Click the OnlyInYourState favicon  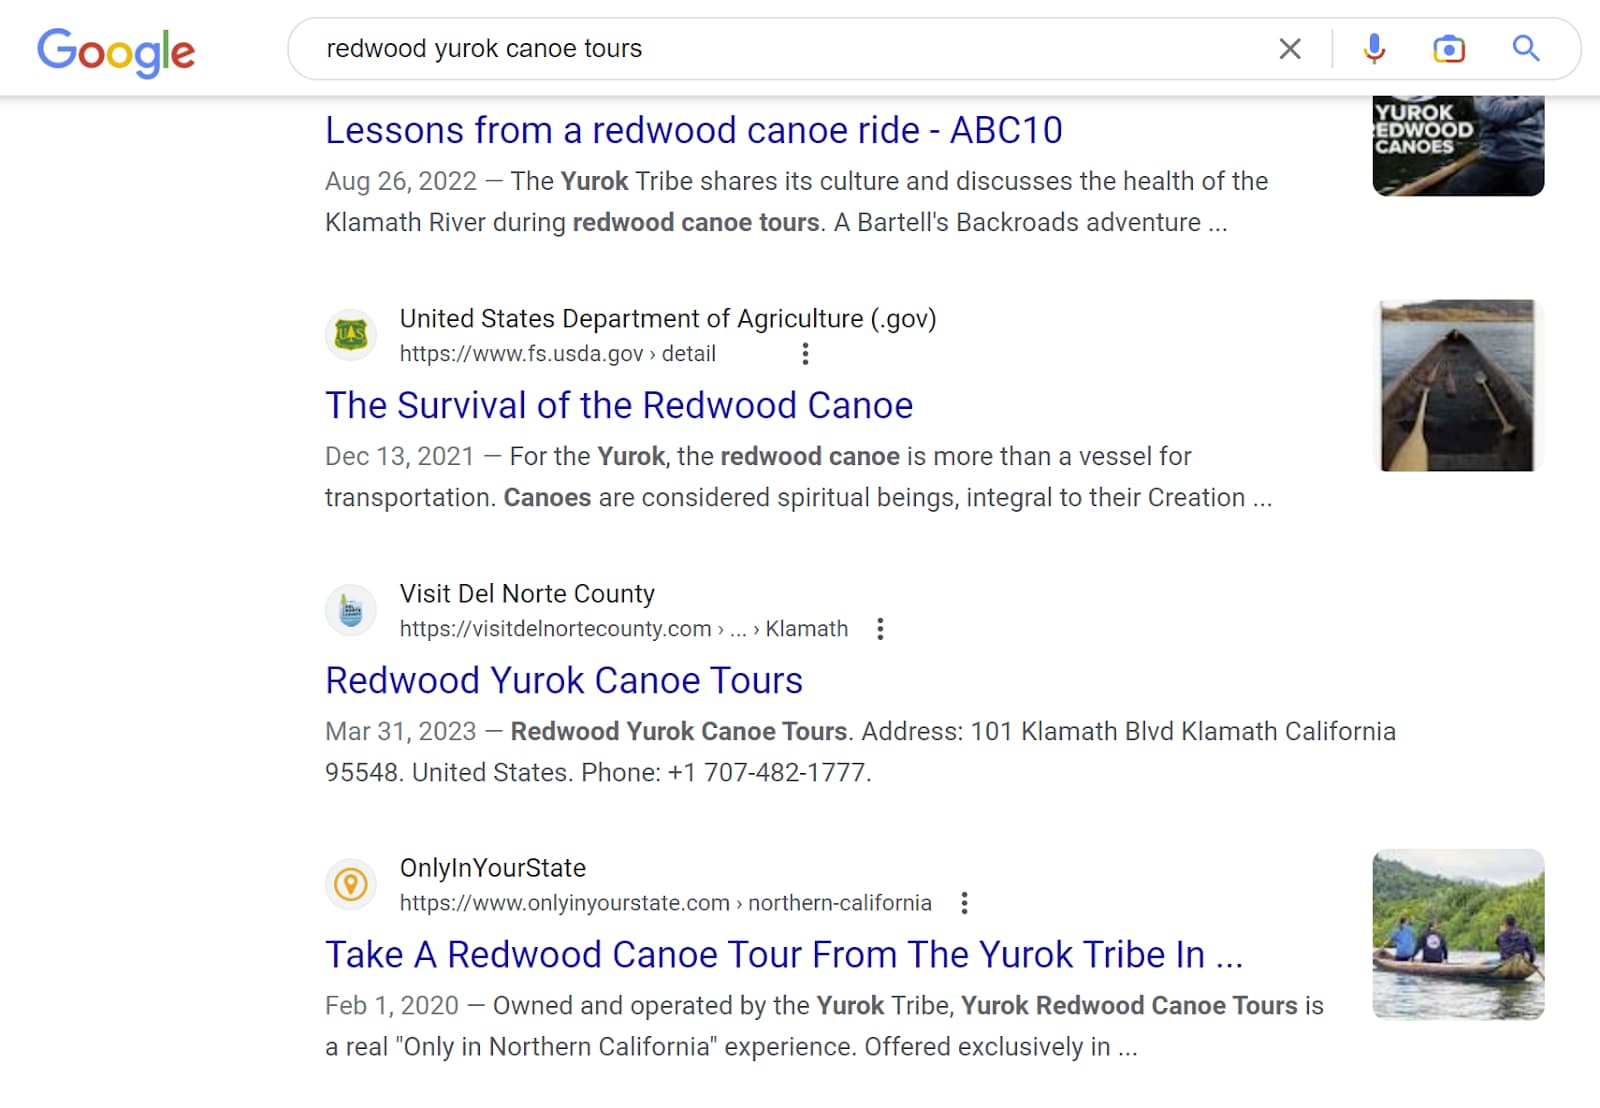(x=351, y=884)
